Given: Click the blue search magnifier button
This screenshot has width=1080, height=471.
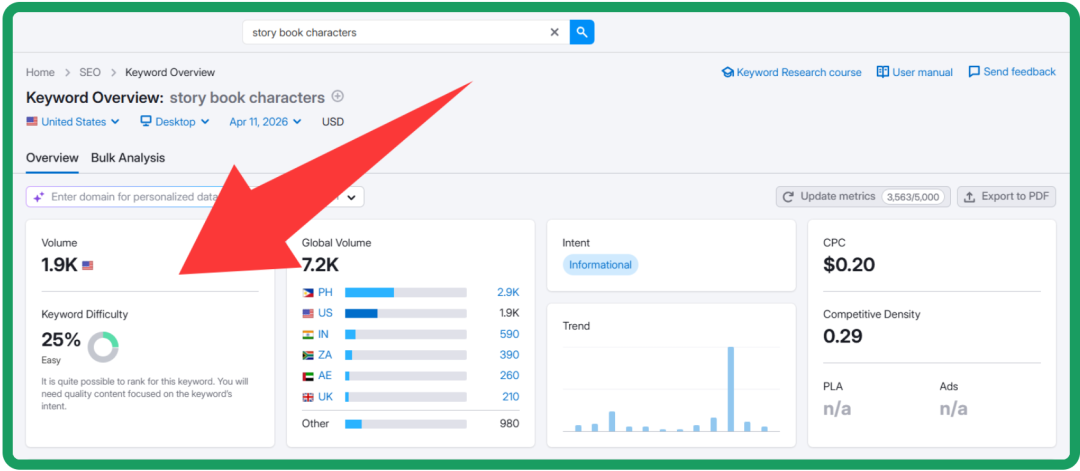Looking at the screenshot, I should [x=582, y=32].
